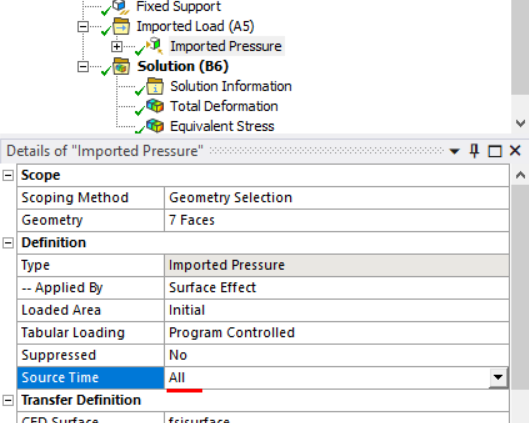
Task: Open the Details panel options dropdown arrow
Action: [454, 151]
